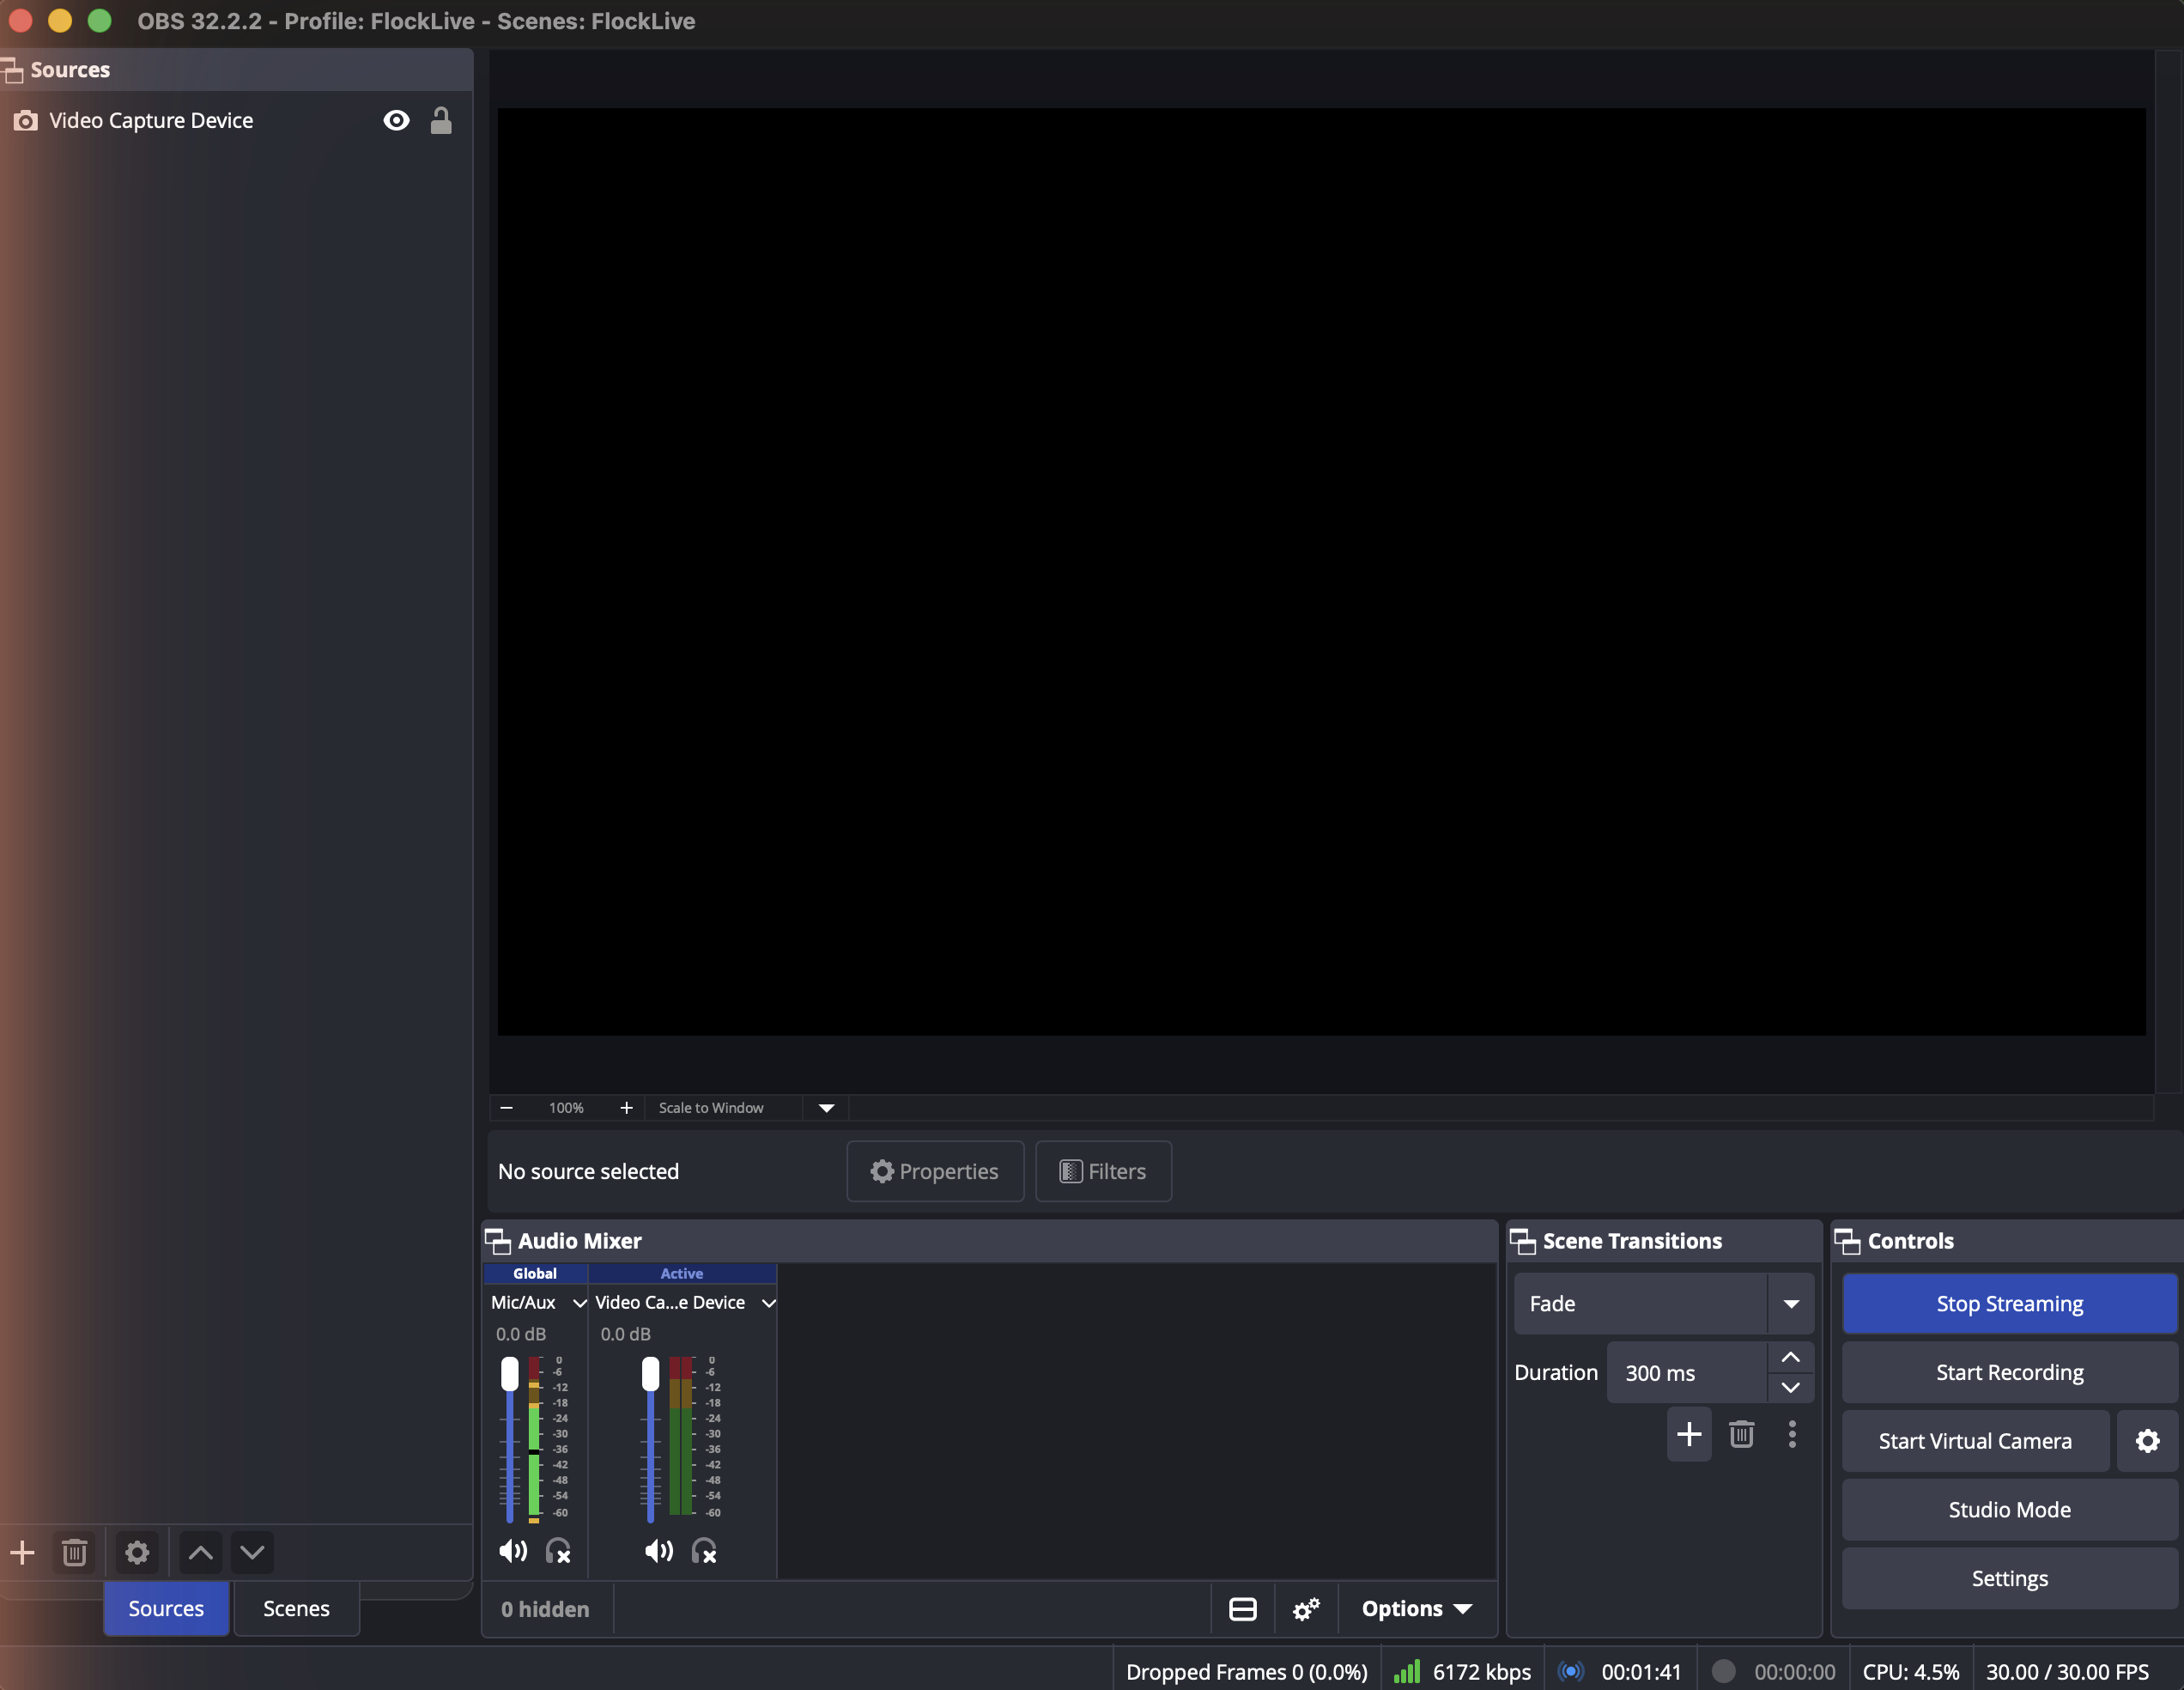Switch to the Scenes tab

(x=296, y=1609)
